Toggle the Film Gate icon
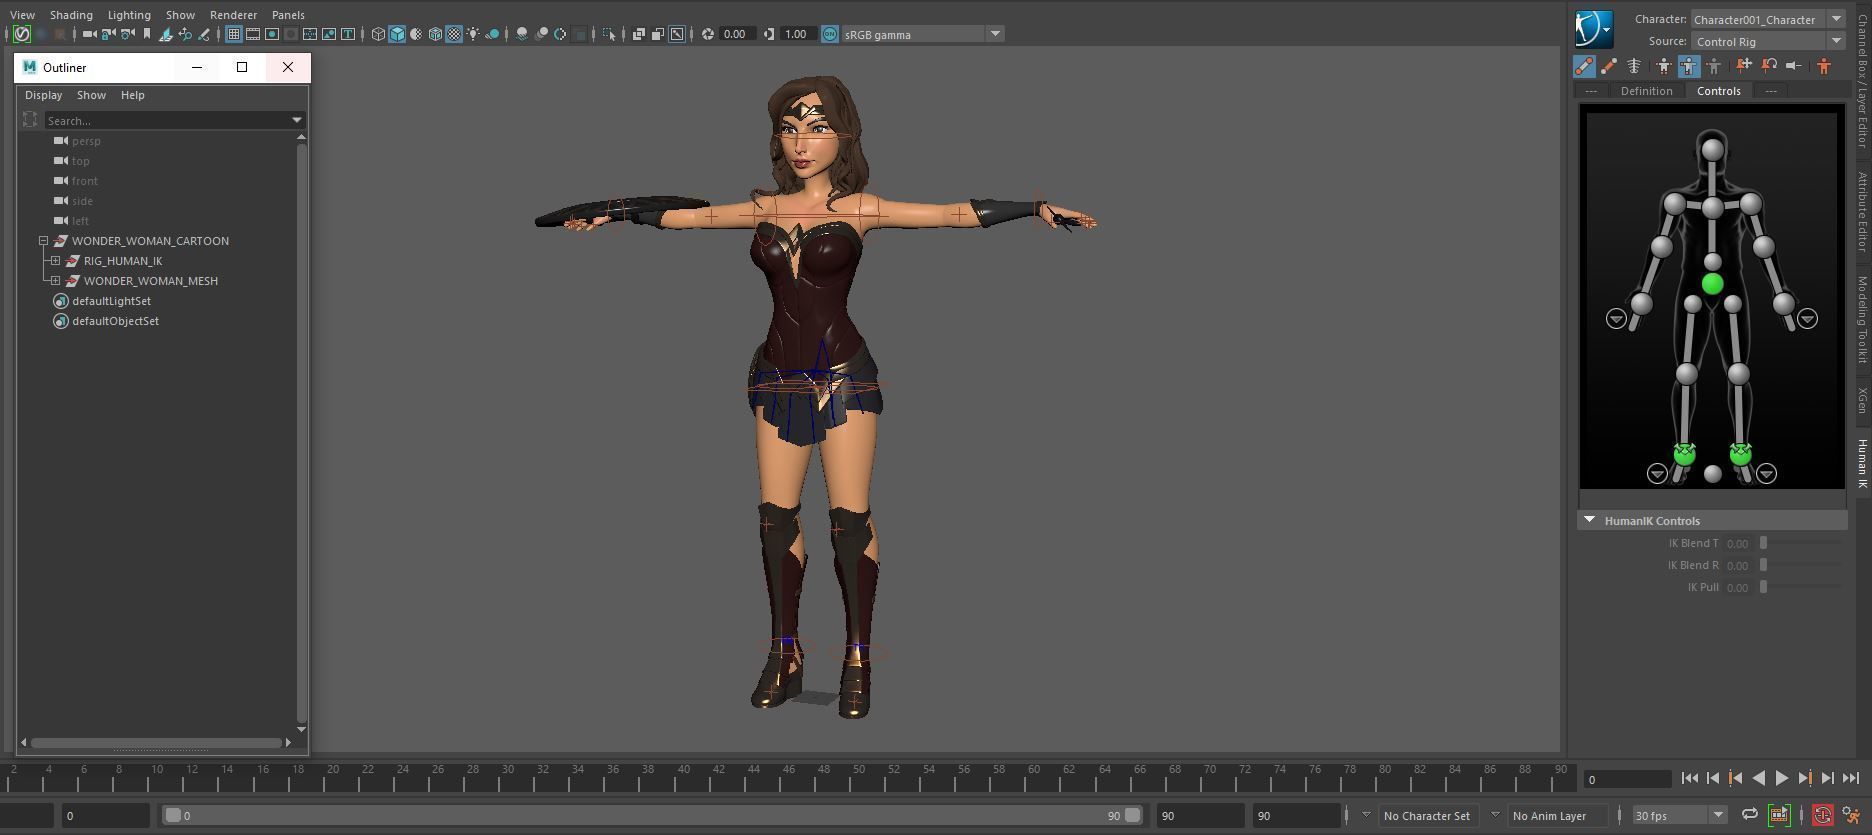The image size is (1872, 835). 253,34
